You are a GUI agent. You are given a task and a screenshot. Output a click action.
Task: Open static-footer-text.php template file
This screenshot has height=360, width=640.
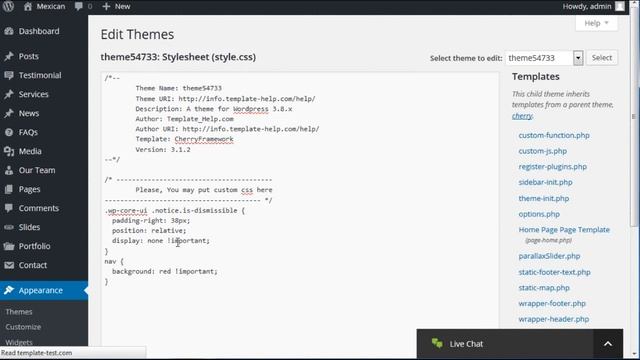tap(554, 272)
